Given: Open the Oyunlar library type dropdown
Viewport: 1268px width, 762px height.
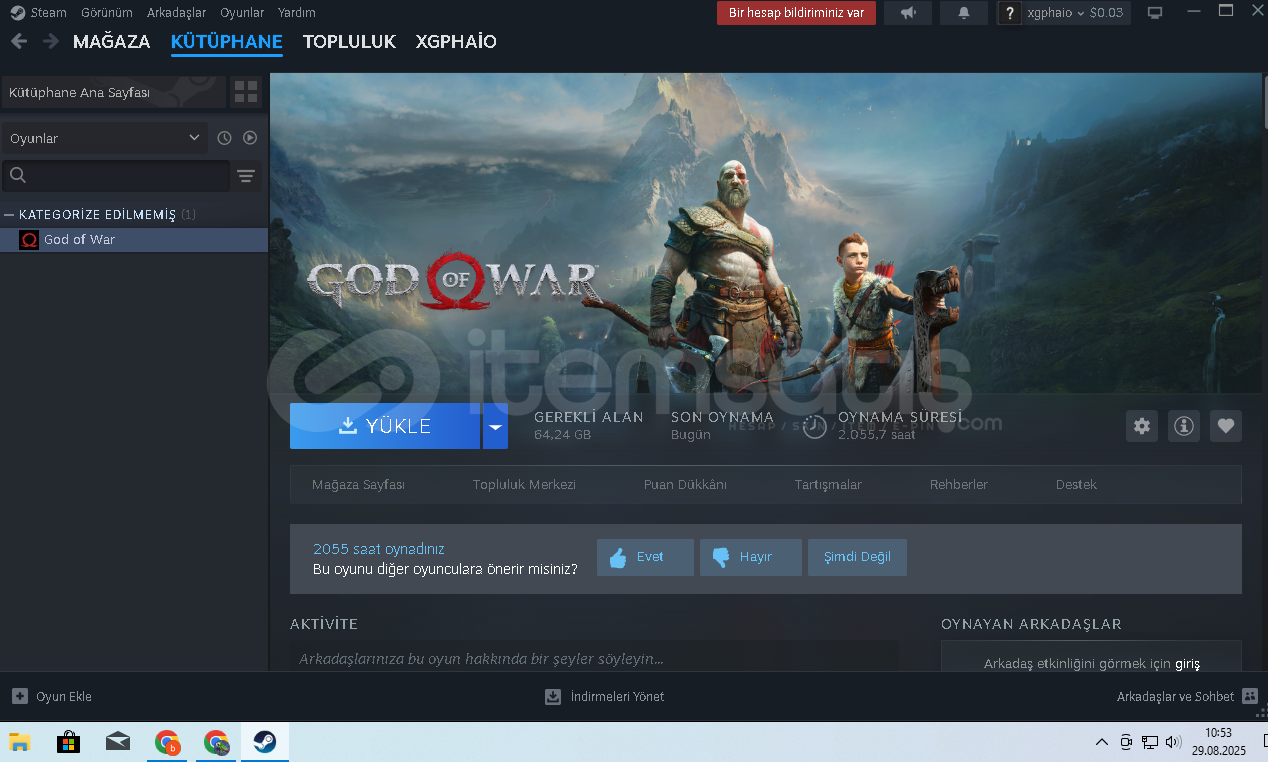Looking at the screenshot, I should (104, 138).
